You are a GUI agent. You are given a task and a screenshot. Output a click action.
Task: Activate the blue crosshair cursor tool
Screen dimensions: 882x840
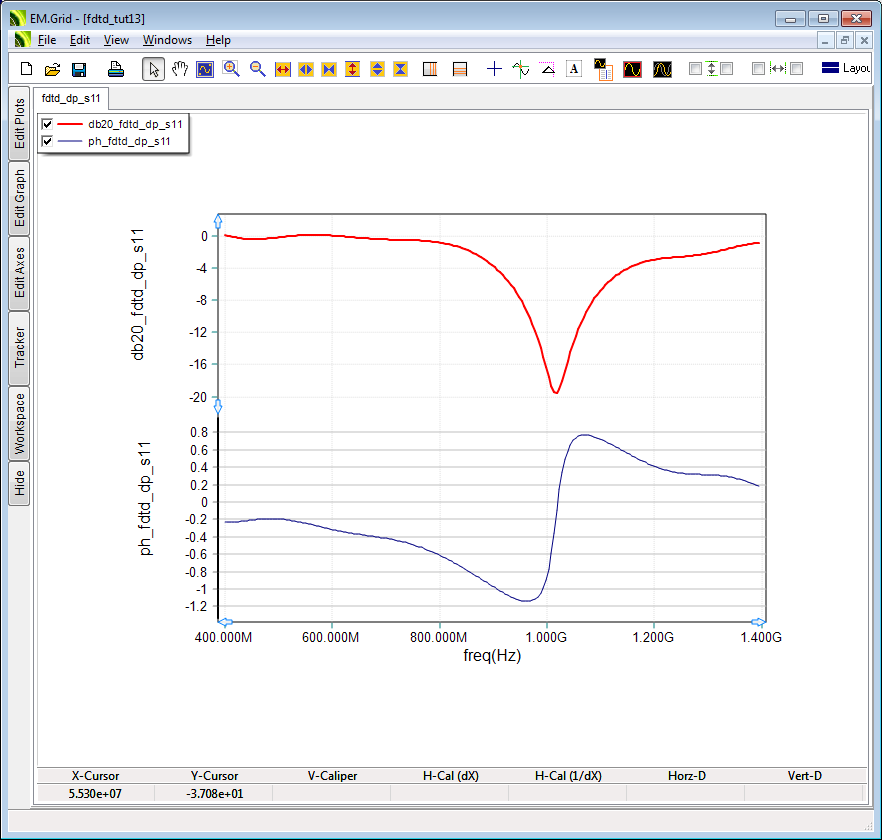(x=494, y=69)
